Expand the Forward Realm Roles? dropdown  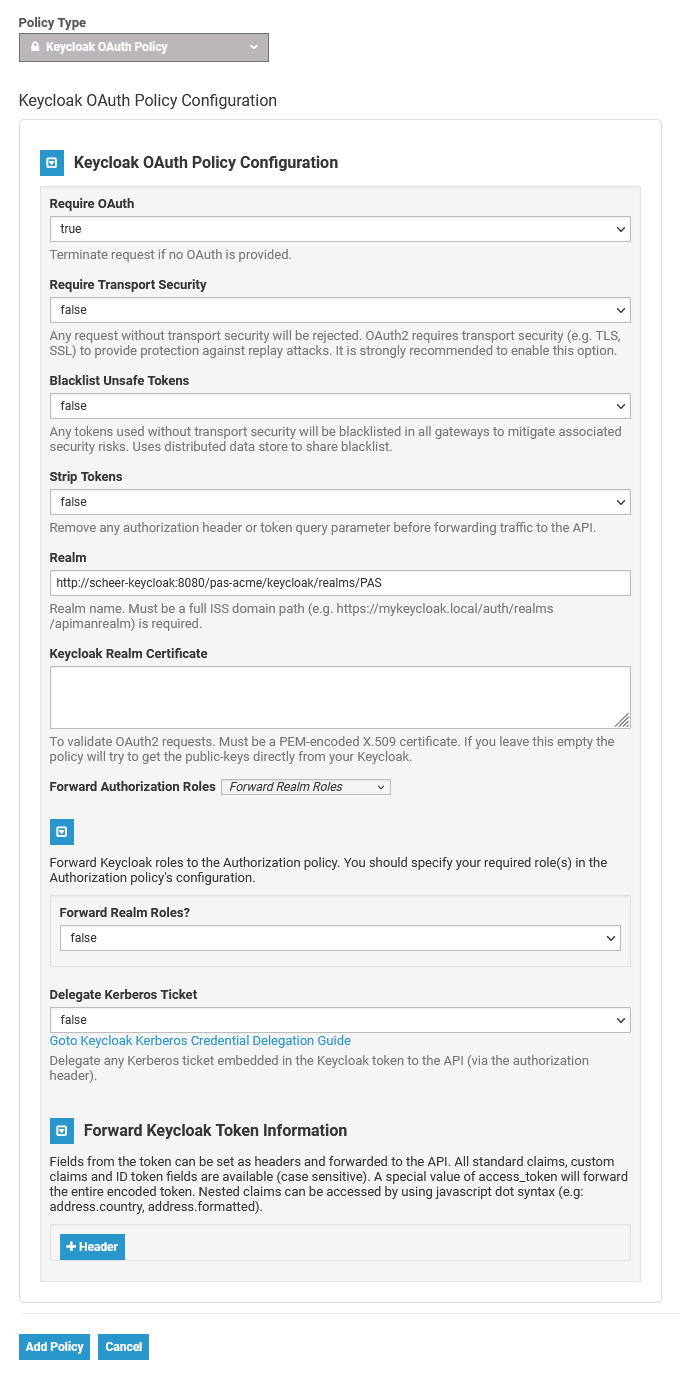[340, 938]
